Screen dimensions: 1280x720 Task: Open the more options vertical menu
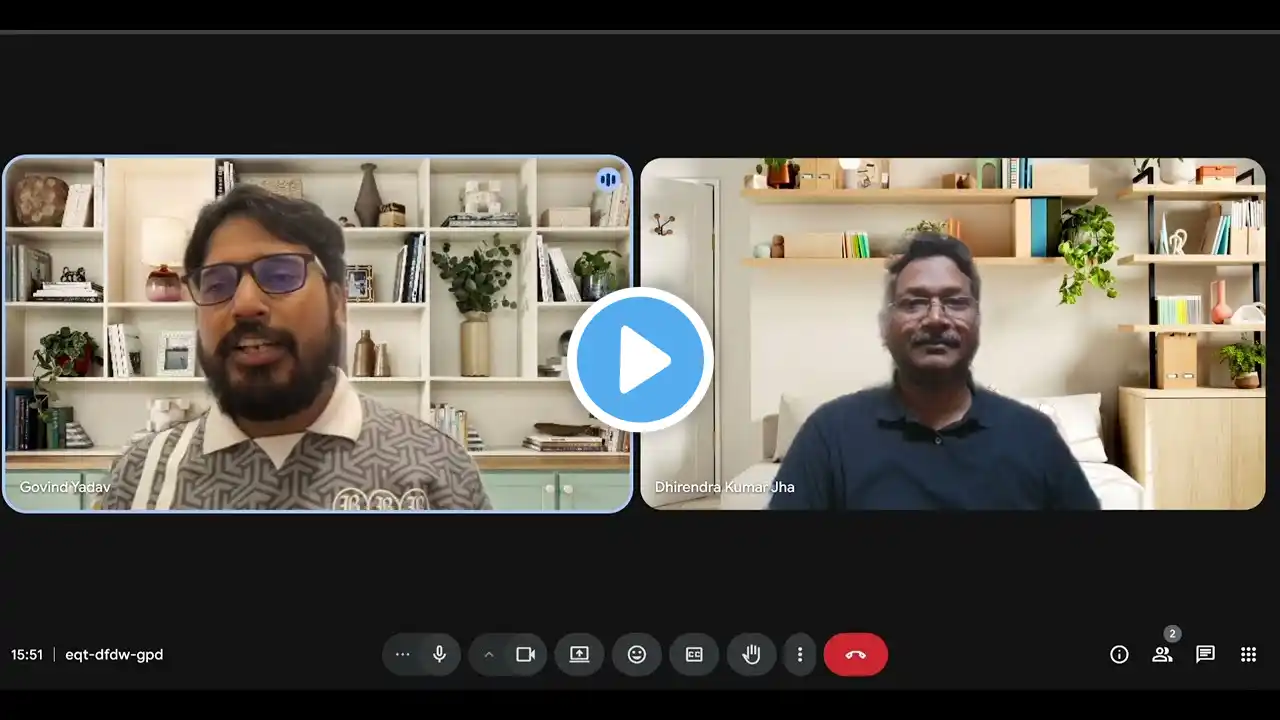[799, 654]
